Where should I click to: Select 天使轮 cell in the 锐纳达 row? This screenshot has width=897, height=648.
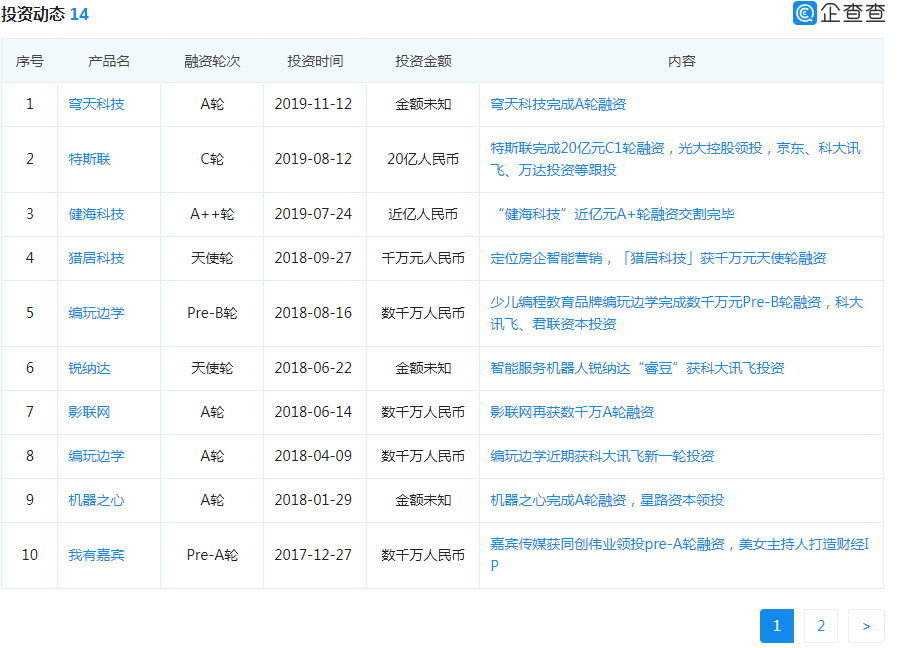[212, 368]
